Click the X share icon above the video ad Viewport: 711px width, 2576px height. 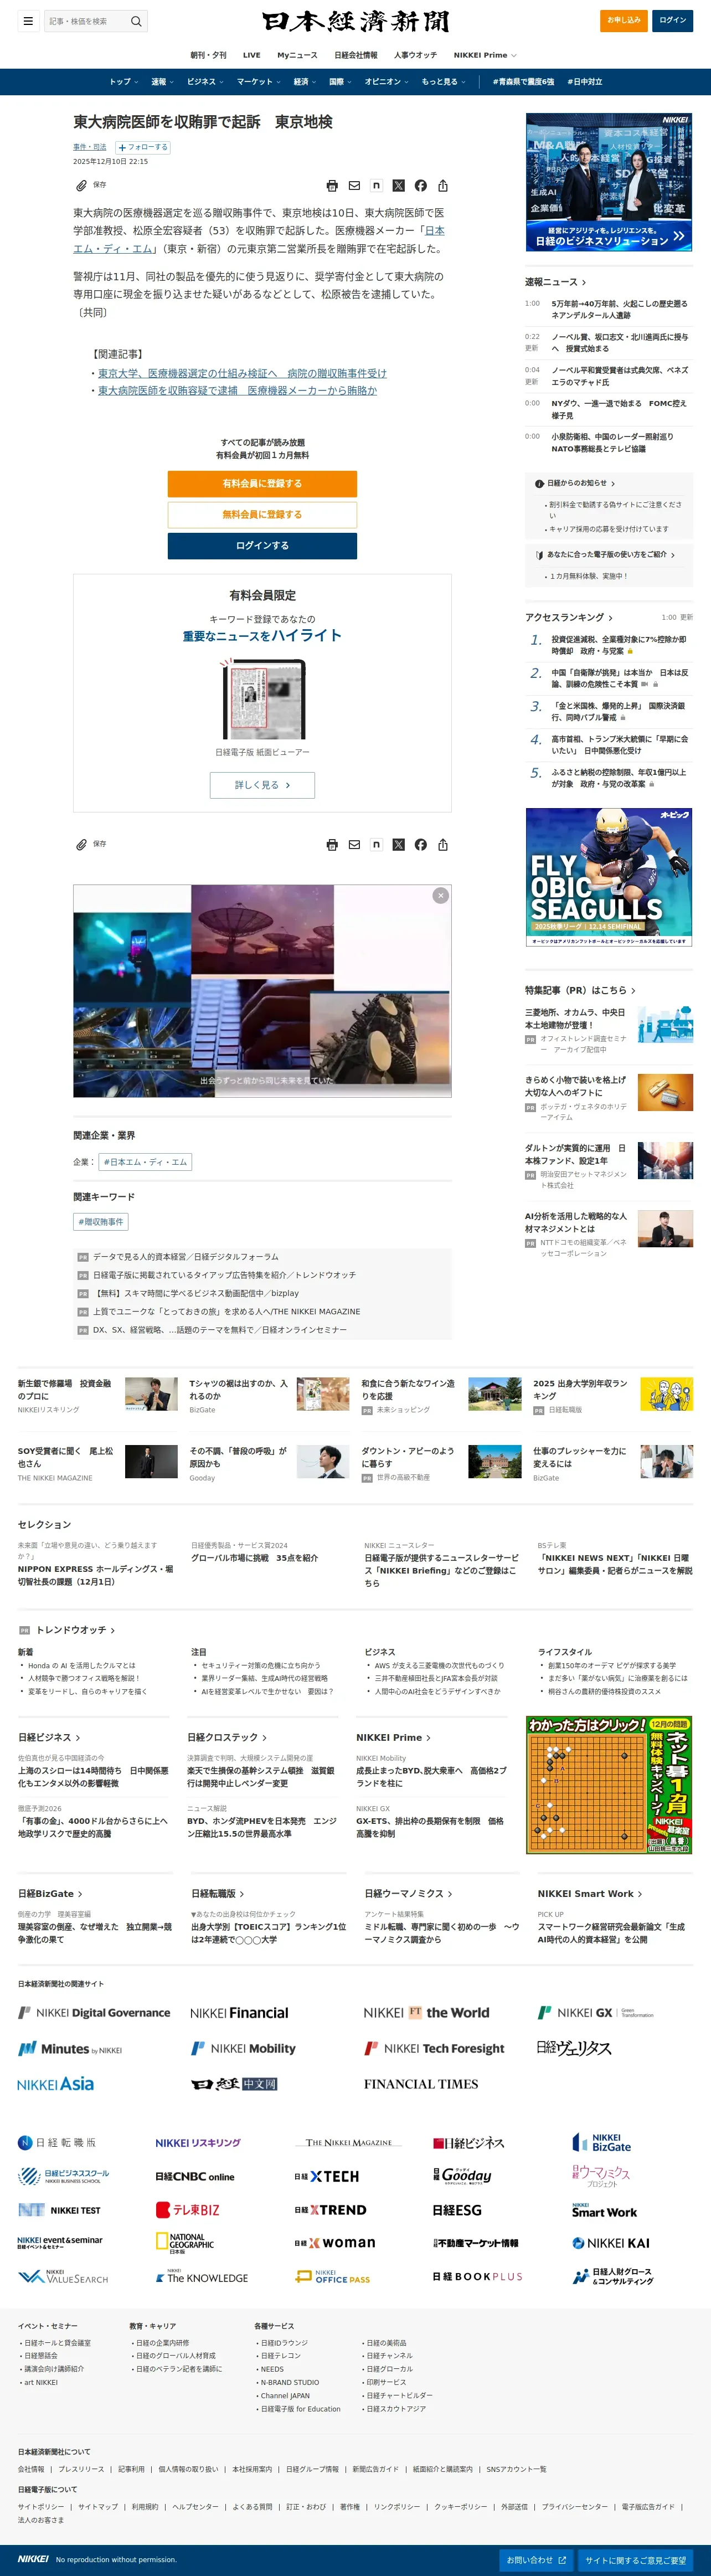[x=398, y=845]
